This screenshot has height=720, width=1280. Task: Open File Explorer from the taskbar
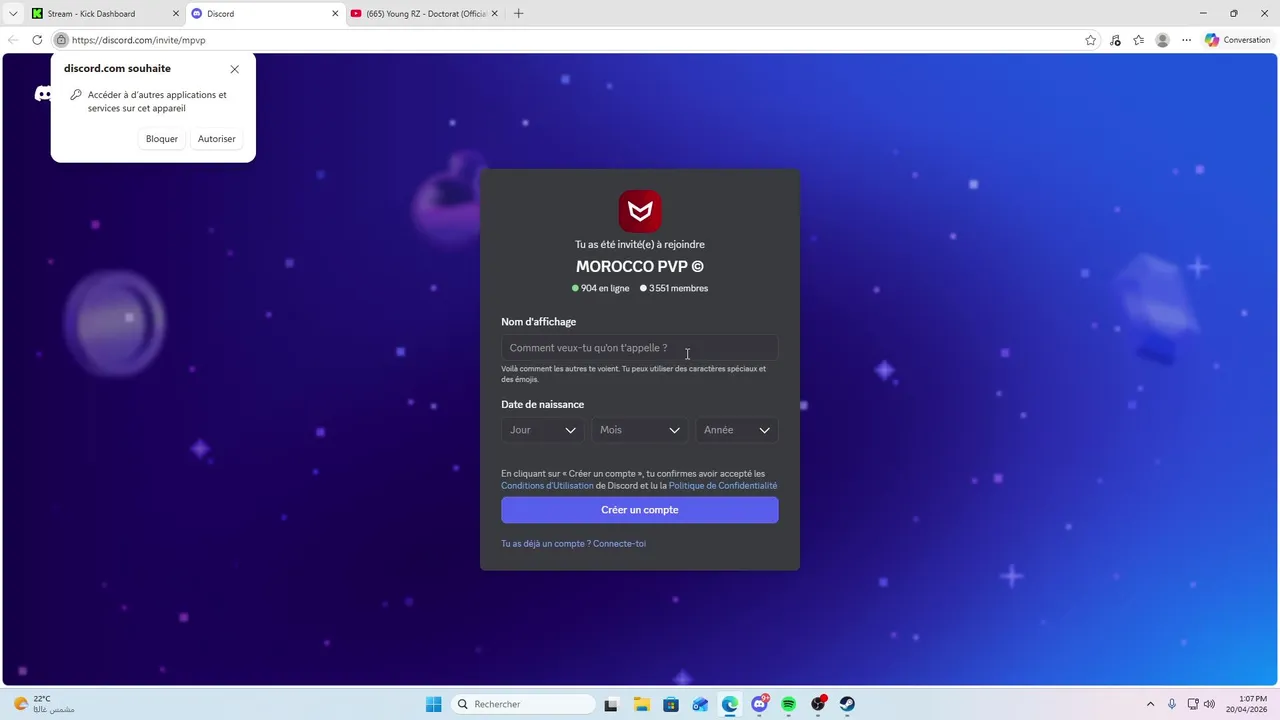641,704
